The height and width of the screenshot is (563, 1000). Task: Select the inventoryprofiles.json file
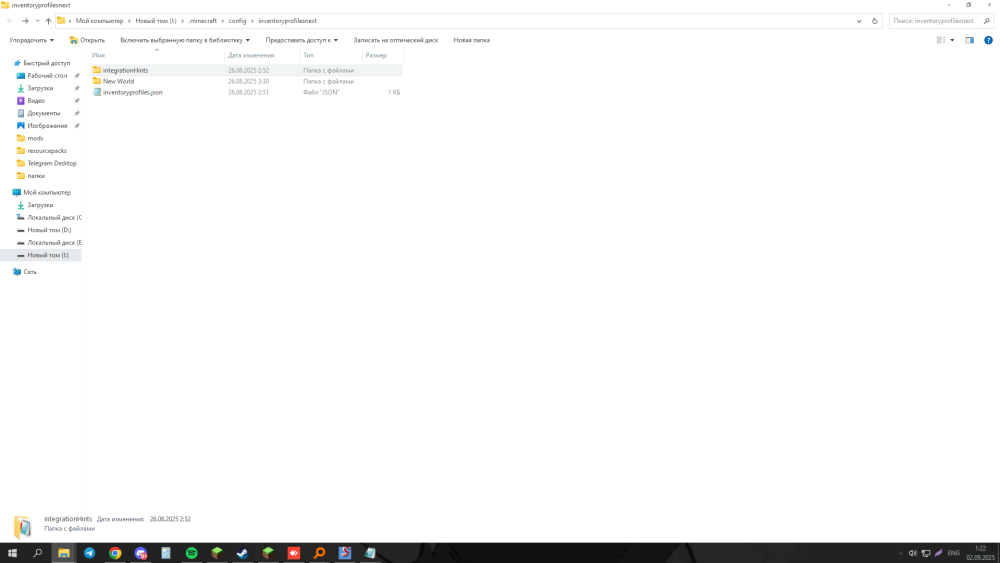246,92
